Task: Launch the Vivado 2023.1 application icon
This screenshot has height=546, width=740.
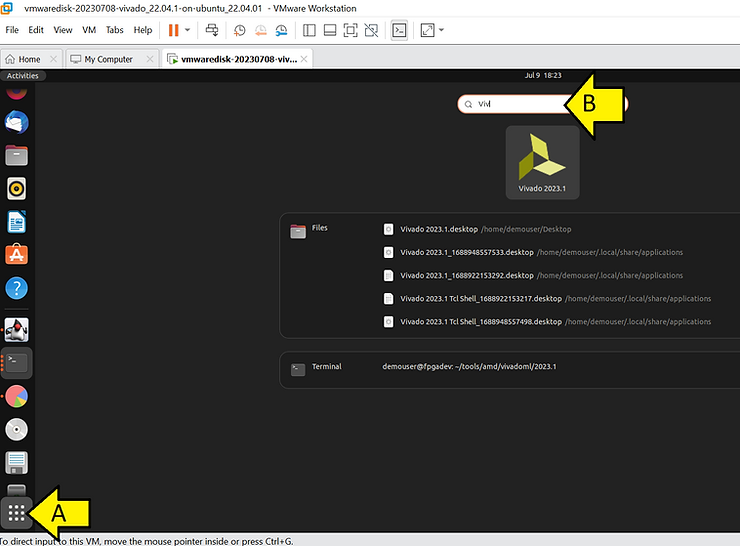Action: point(543,160)
